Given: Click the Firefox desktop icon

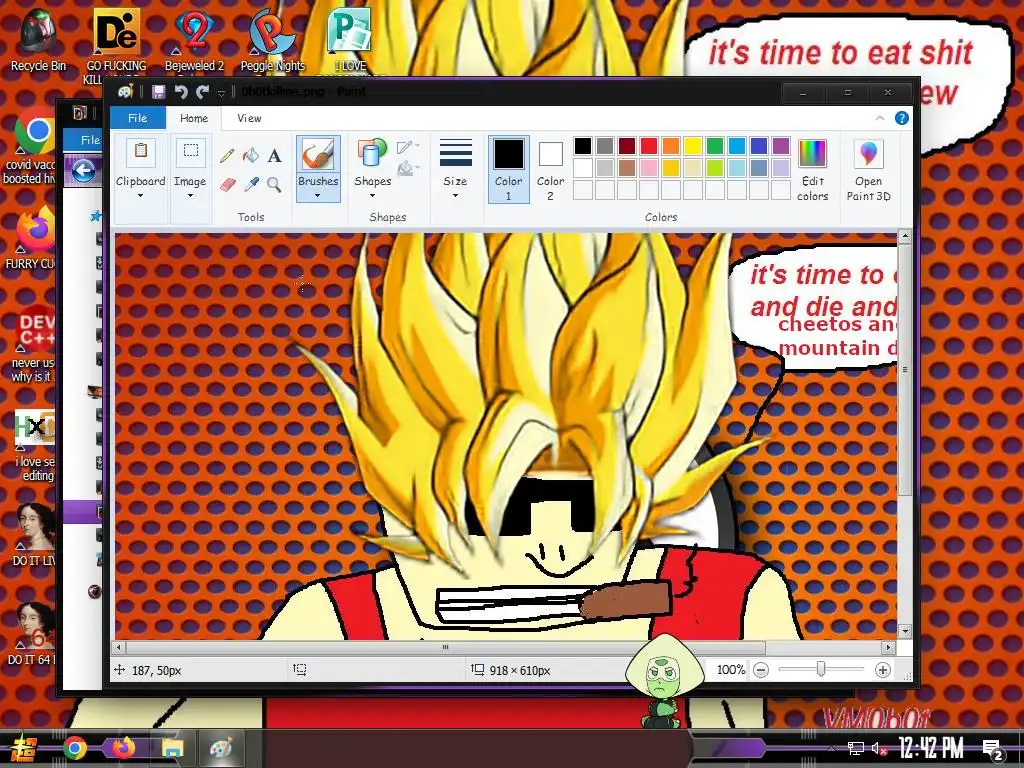Looking at the screenshot, I should pyautogui.click(x=33, y=236).
